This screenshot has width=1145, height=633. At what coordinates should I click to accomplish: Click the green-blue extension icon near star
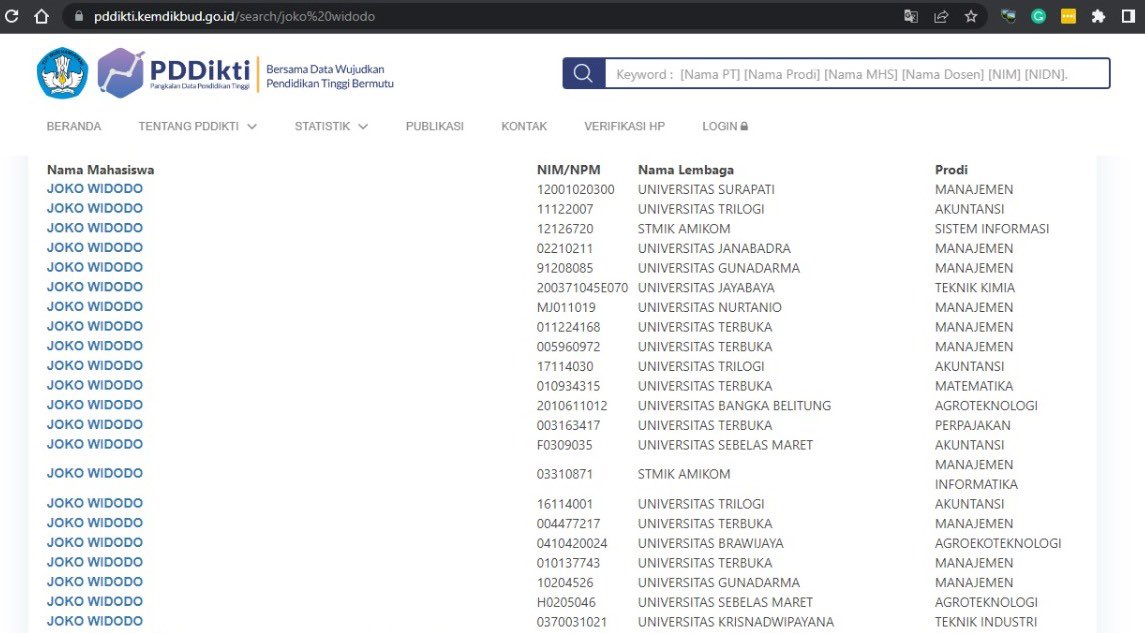point(1008,16)
